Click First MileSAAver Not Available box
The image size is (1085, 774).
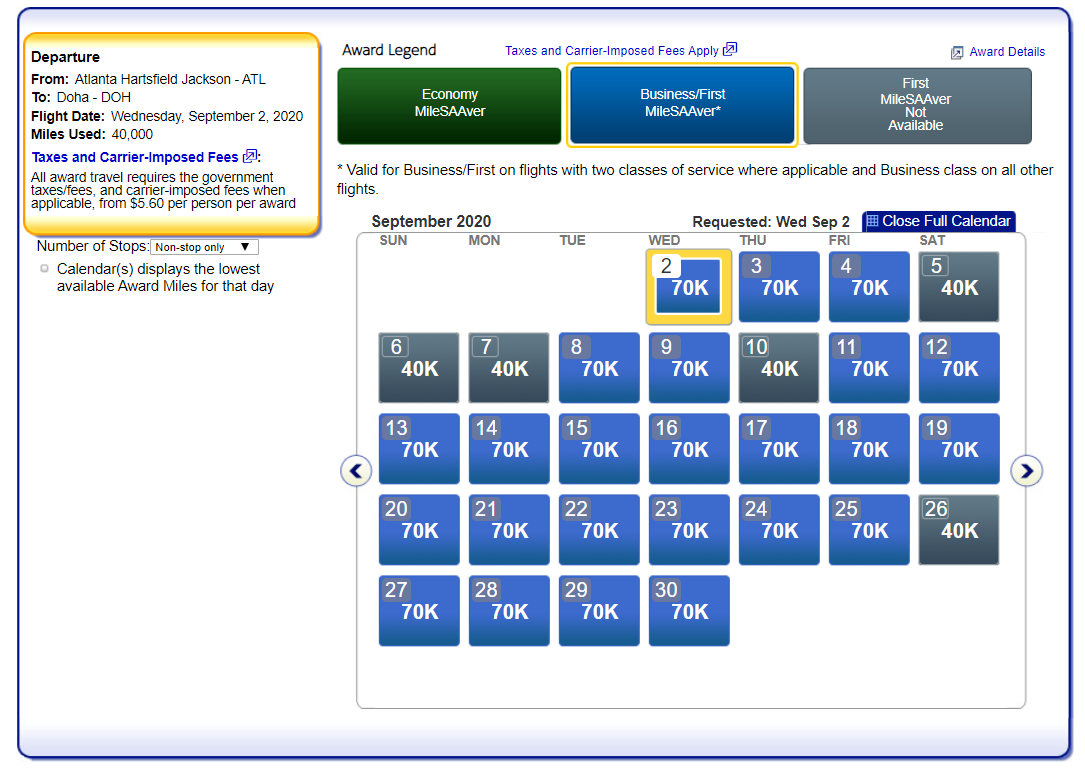pyautogui.click(x=916, y=106)
